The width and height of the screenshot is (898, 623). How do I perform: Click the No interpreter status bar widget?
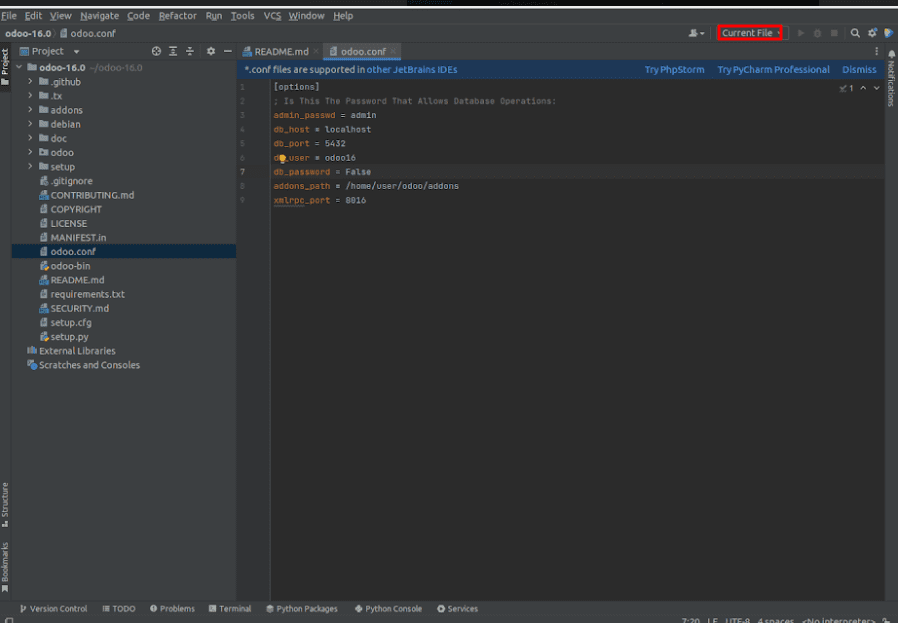(838, 620)
